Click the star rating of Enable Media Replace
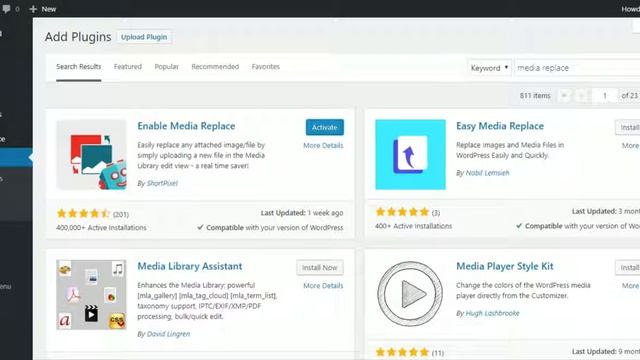 [83, 213]
